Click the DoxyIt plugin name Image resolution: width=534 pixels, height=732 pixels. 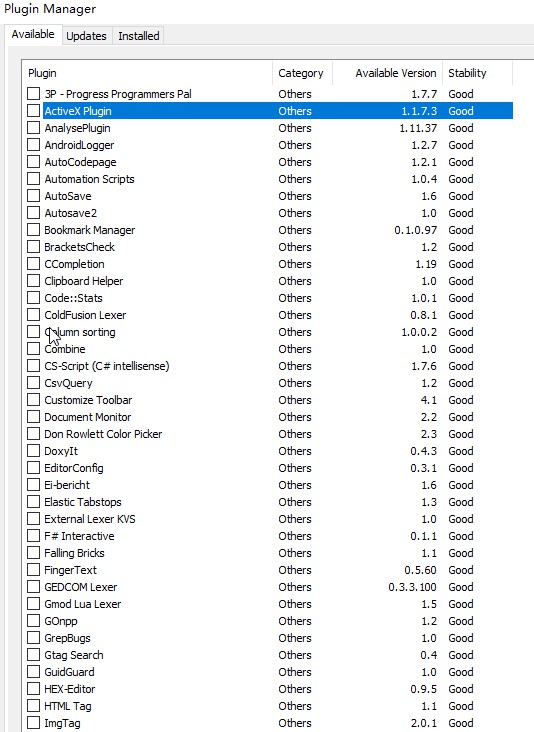tap(61, 451)
